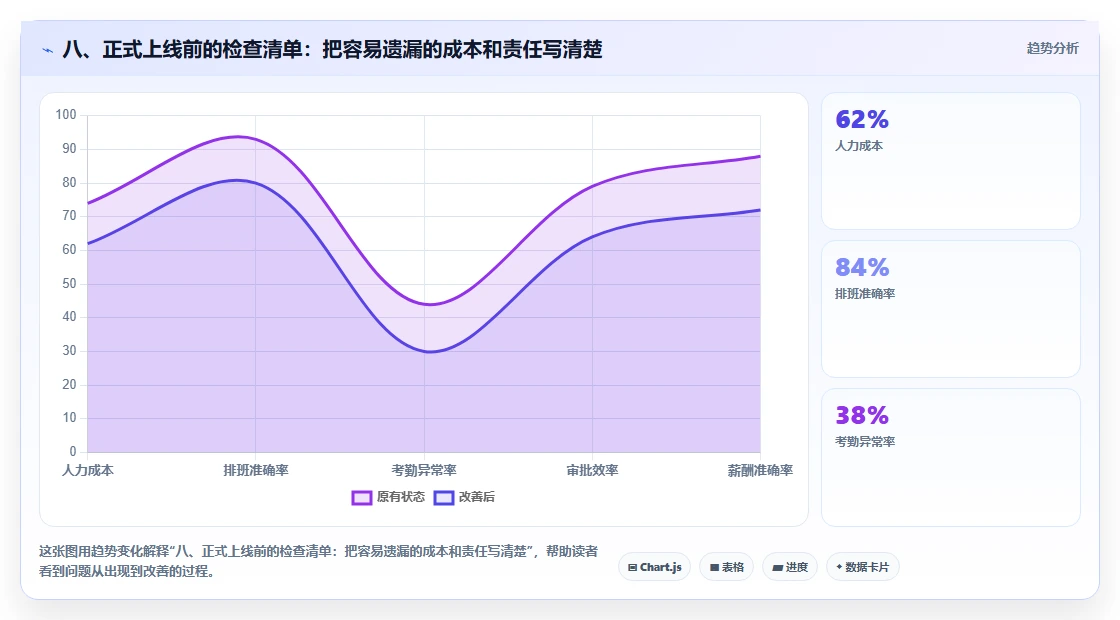Click the 50 y-axis tick label
The width and height of the screenshot is (1120, 620).
coord(69,284)
